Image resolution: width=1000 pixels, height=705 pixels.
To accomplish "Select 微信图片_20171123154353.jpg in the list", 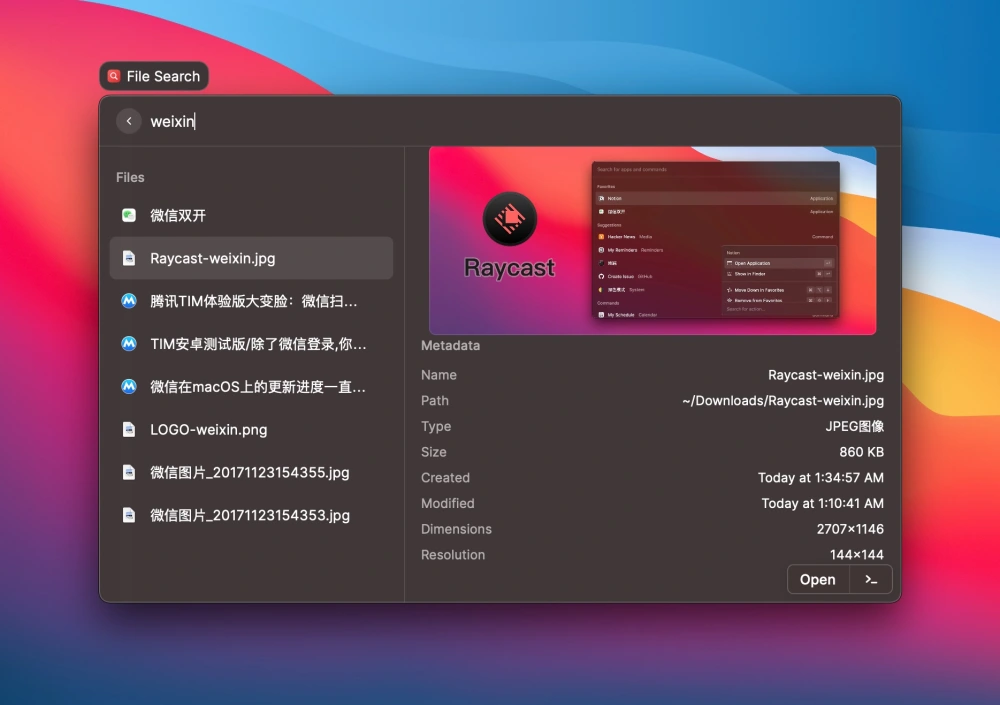I will 251,515.
